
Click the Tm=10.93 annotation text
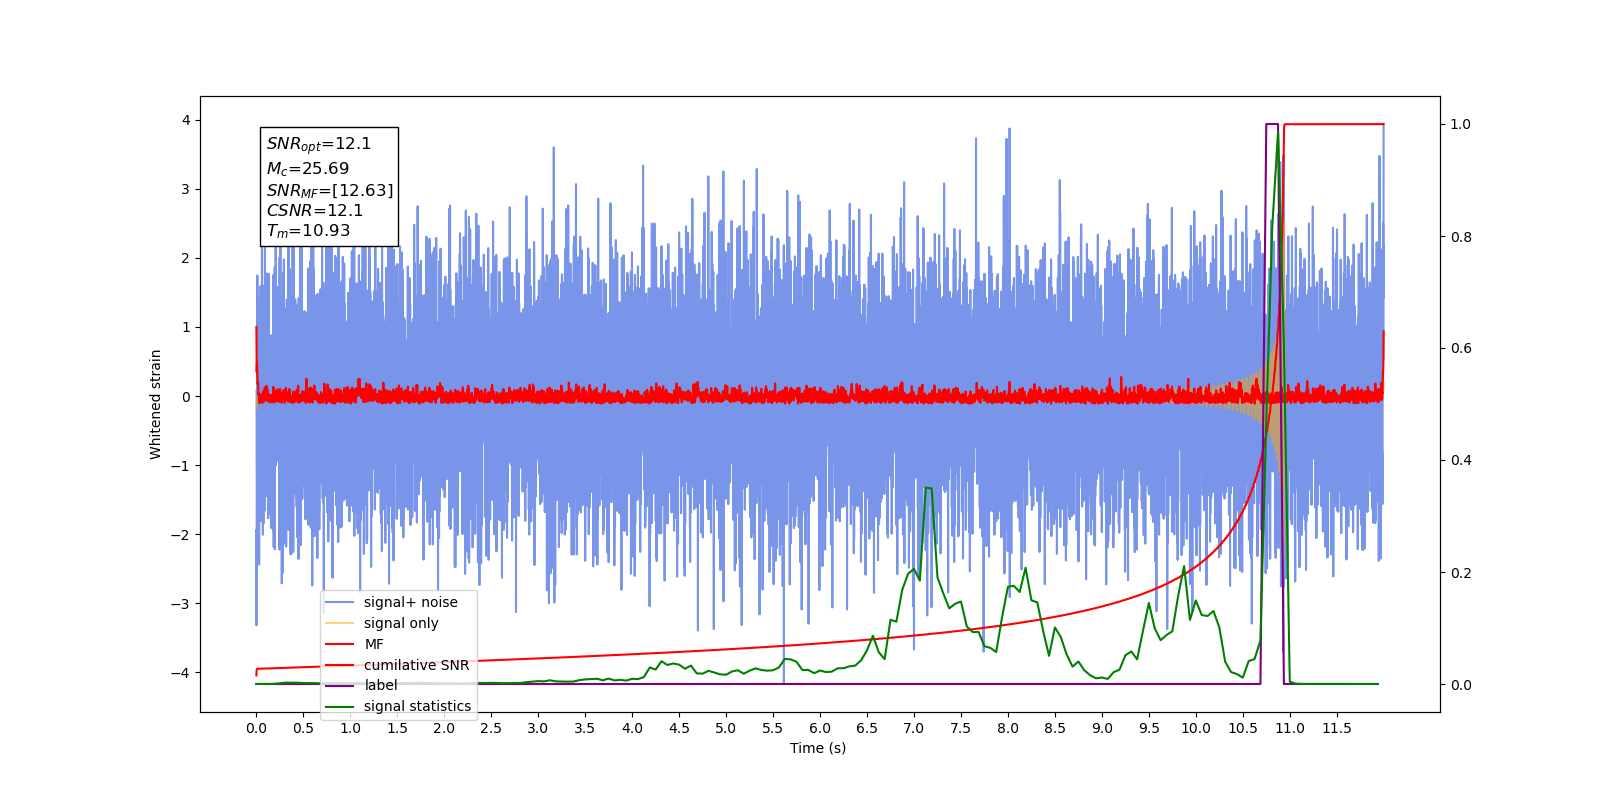[x=308, y=231]
